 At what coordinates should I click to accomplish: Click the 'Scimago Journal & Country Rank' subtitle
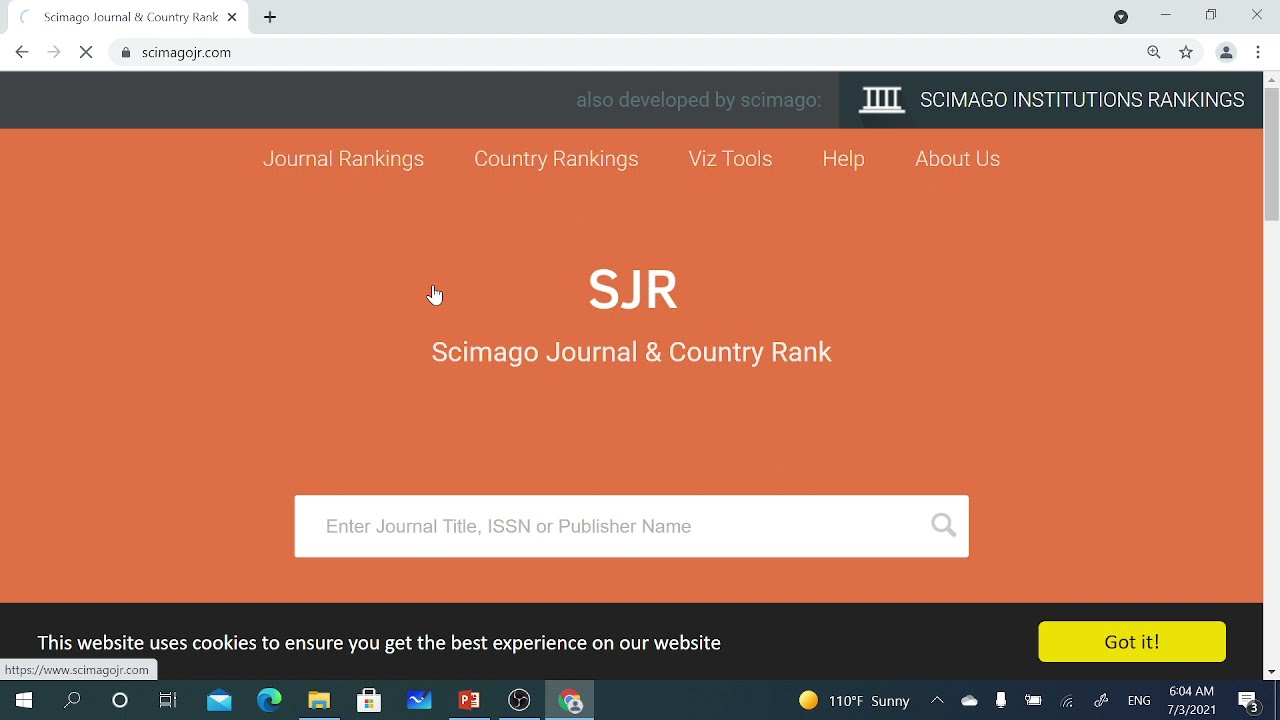point(631,352)
